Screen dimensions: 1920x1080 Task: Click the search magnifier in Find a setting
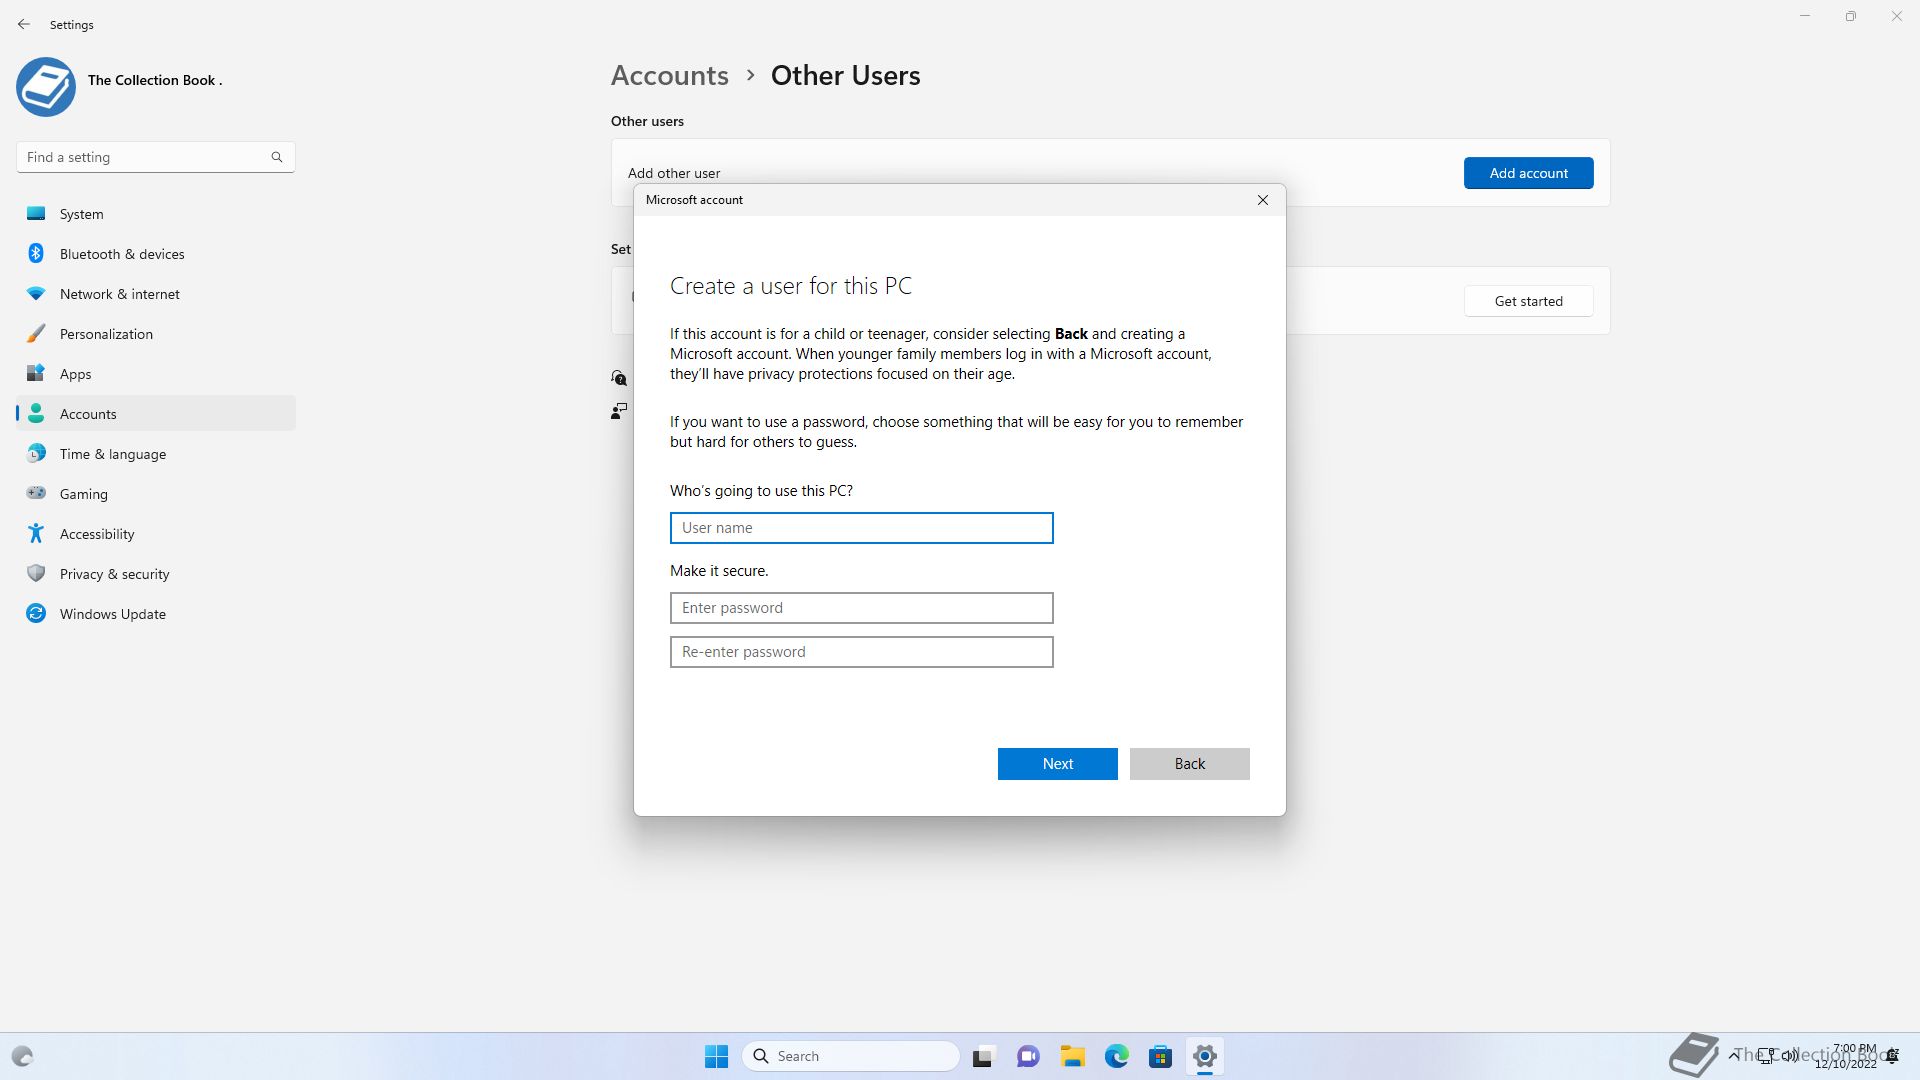pyautogui.click(x=277, y=157)
